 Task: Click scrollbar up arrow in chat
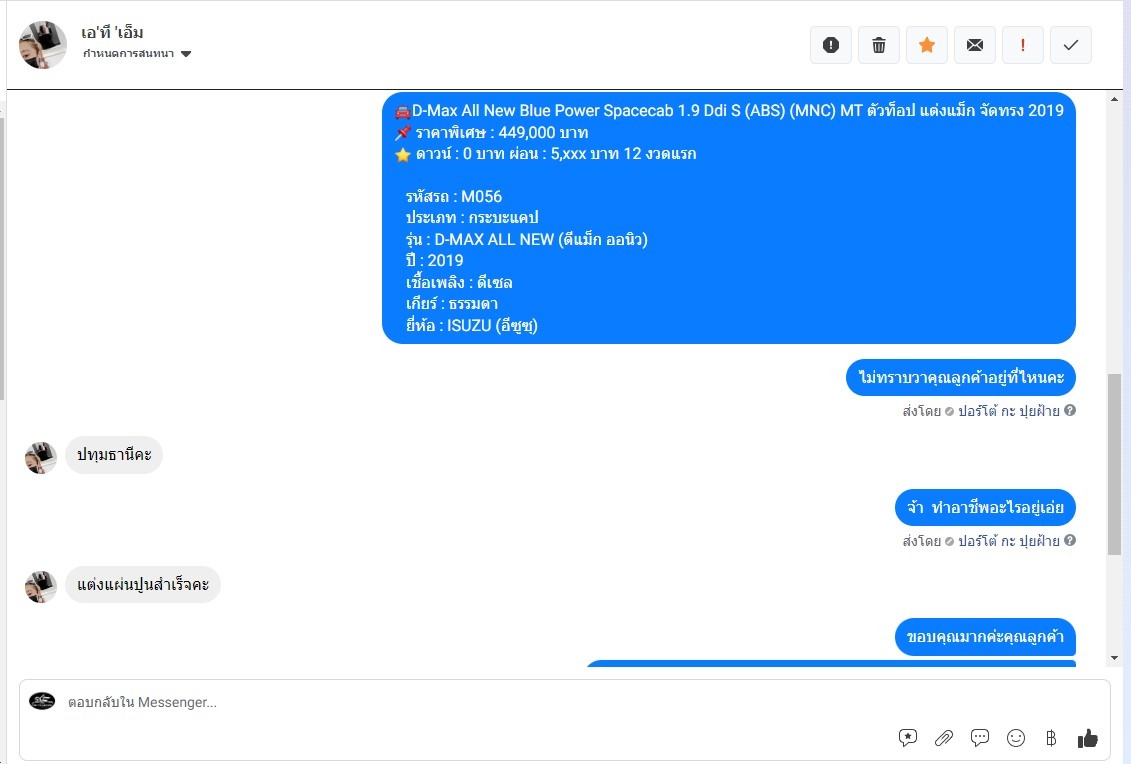(x=1115, y=99)
